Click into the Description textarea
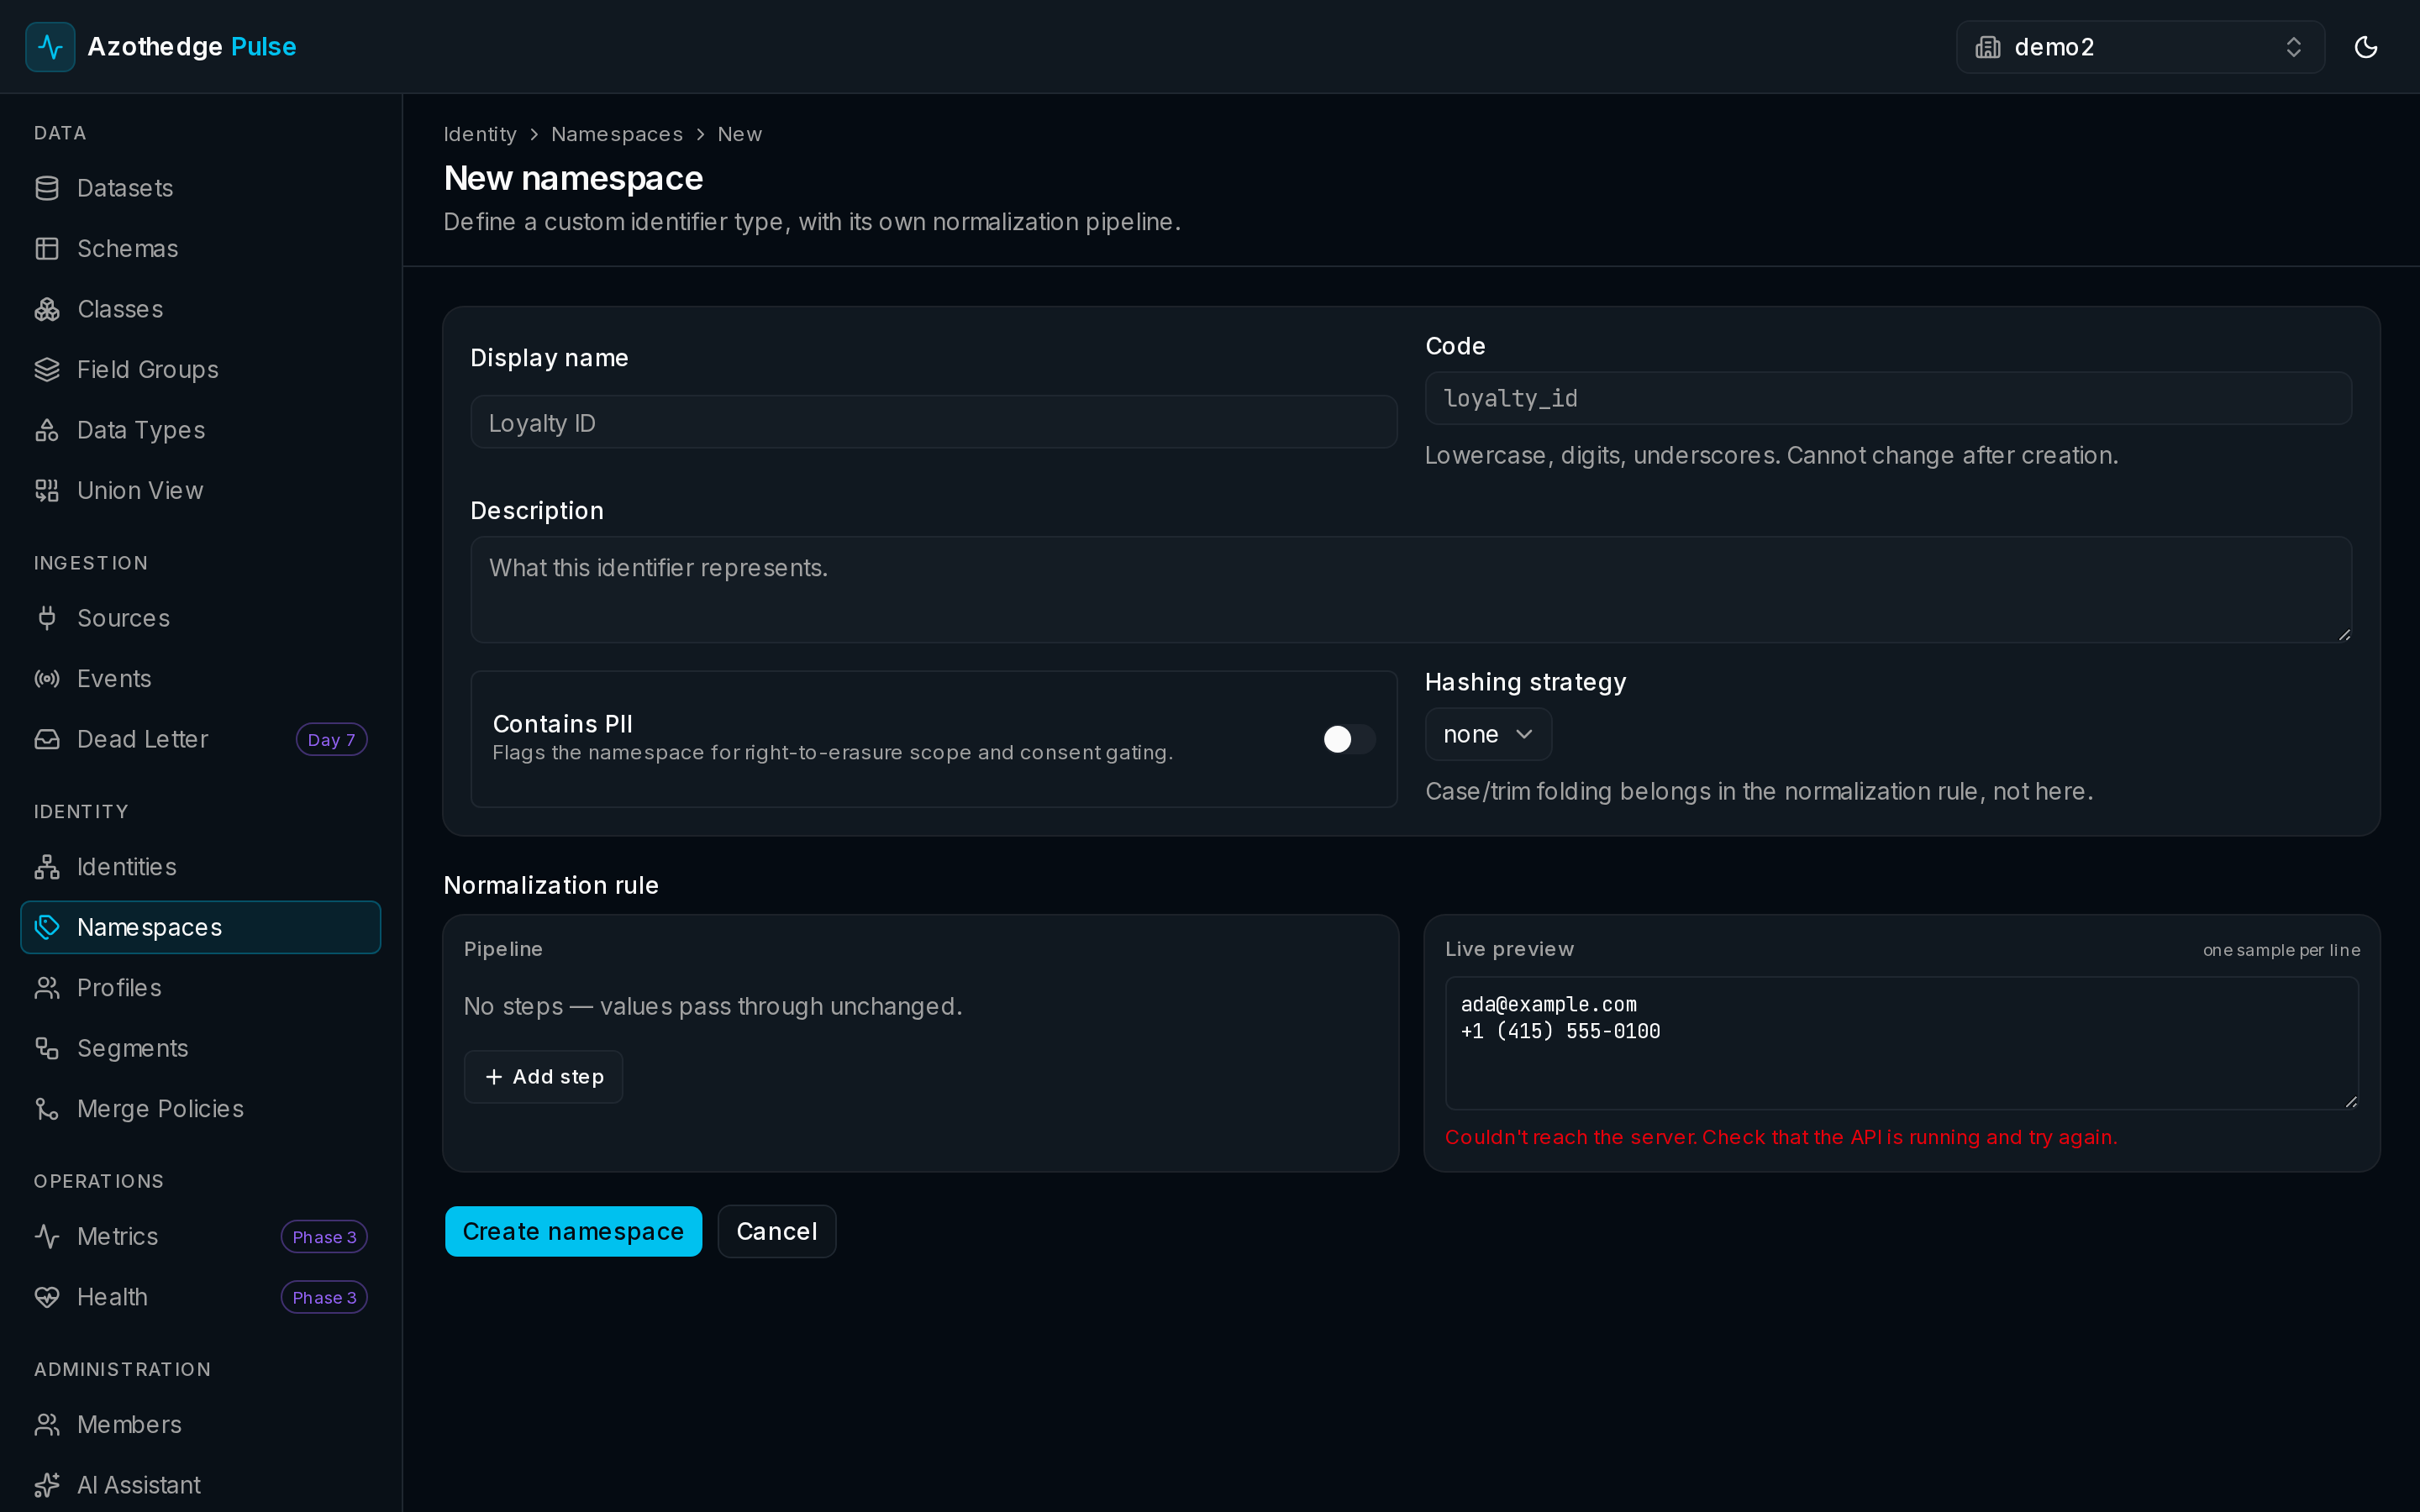Image resolution: width=2420 pixels, height=1512 pixels. click(1411, 590)
